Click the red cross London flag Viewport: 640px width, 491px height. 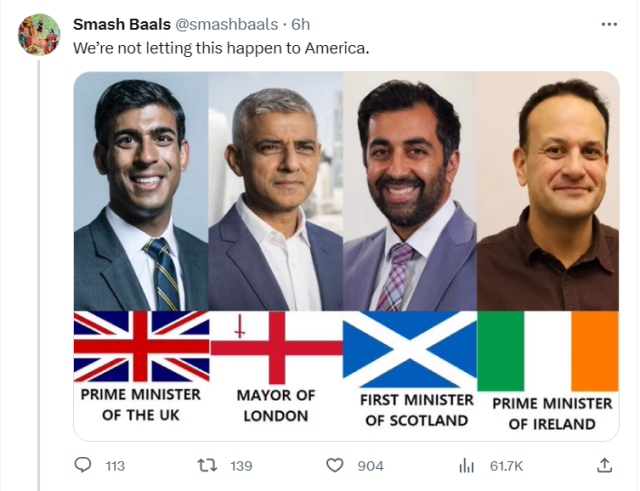coord(276,346)
